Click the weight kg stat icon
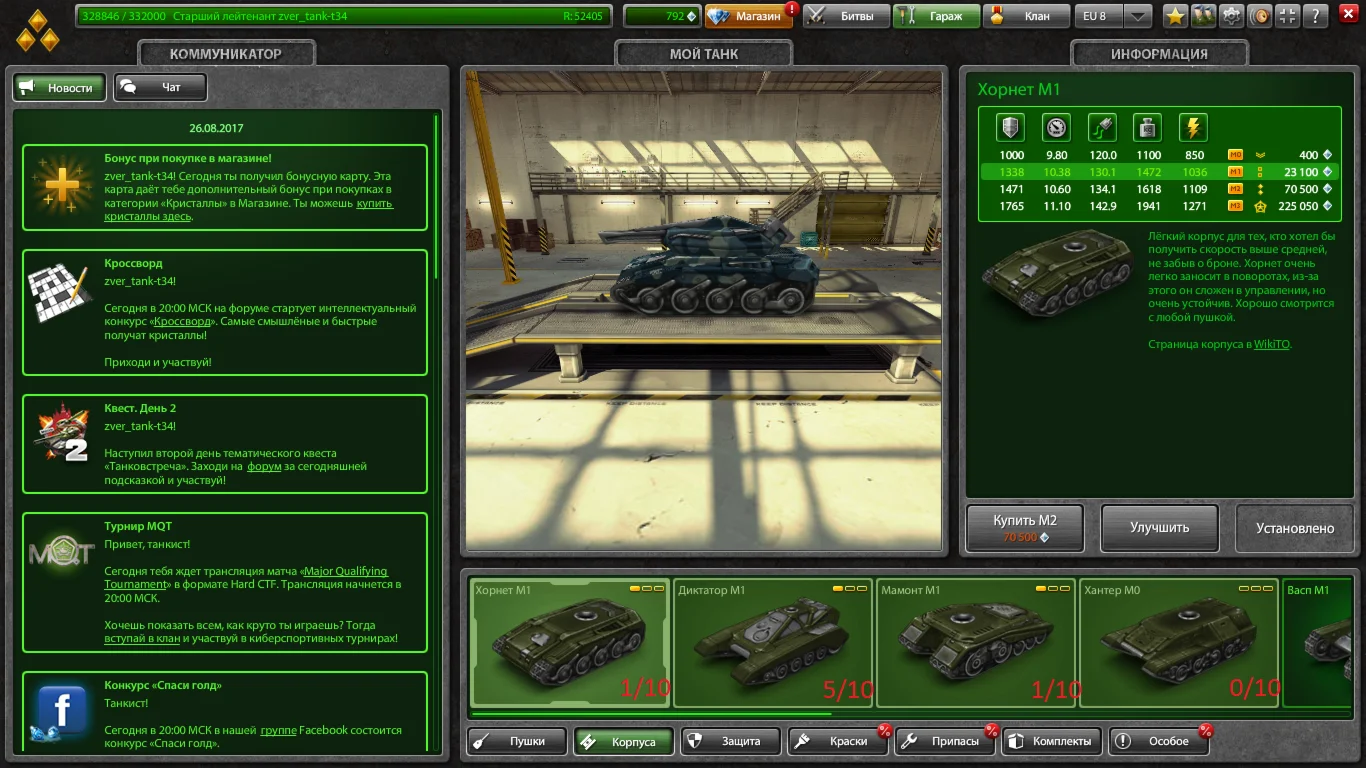Viewport: 1366px width, 768px height. [x=1147, y=127]
